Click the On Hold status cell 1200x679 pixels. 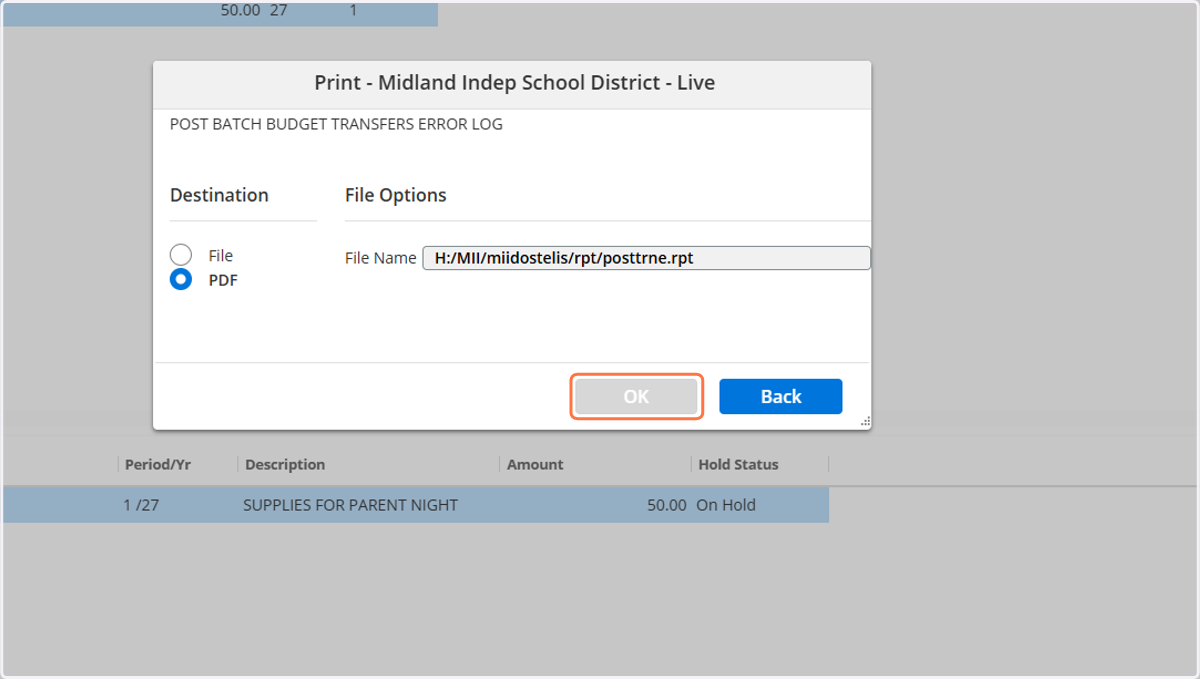click(x=726, y=505)
